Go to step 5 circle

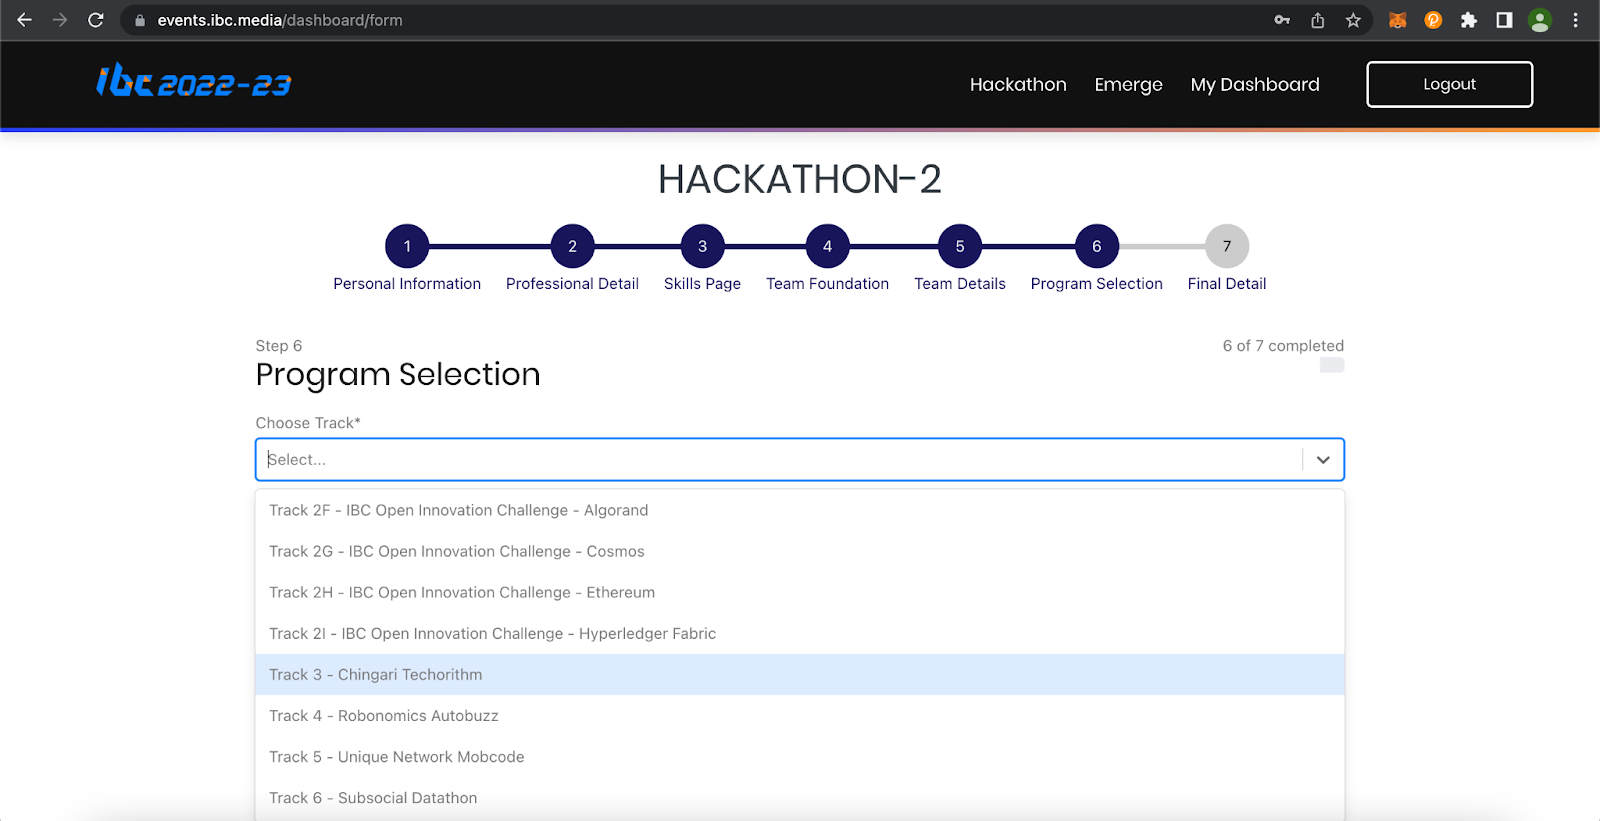coord(960,246)
